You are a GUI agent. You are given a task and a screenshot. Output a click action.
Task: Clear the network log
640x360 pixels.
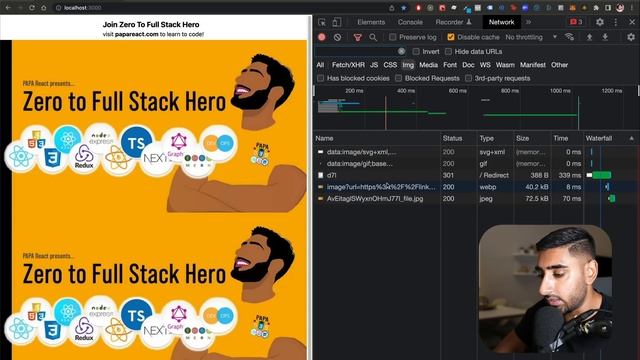pos(337,37)
